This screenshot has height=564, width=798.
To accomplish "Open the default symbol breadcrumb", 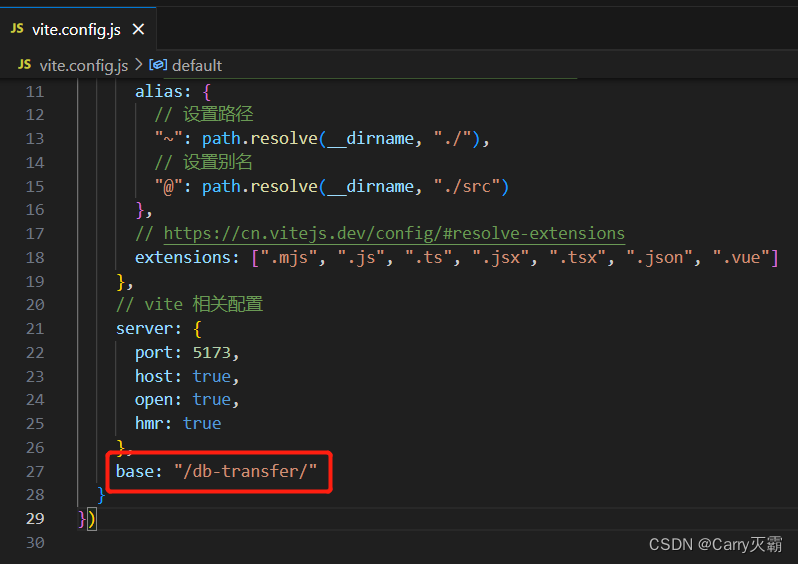I will point(197,66).
